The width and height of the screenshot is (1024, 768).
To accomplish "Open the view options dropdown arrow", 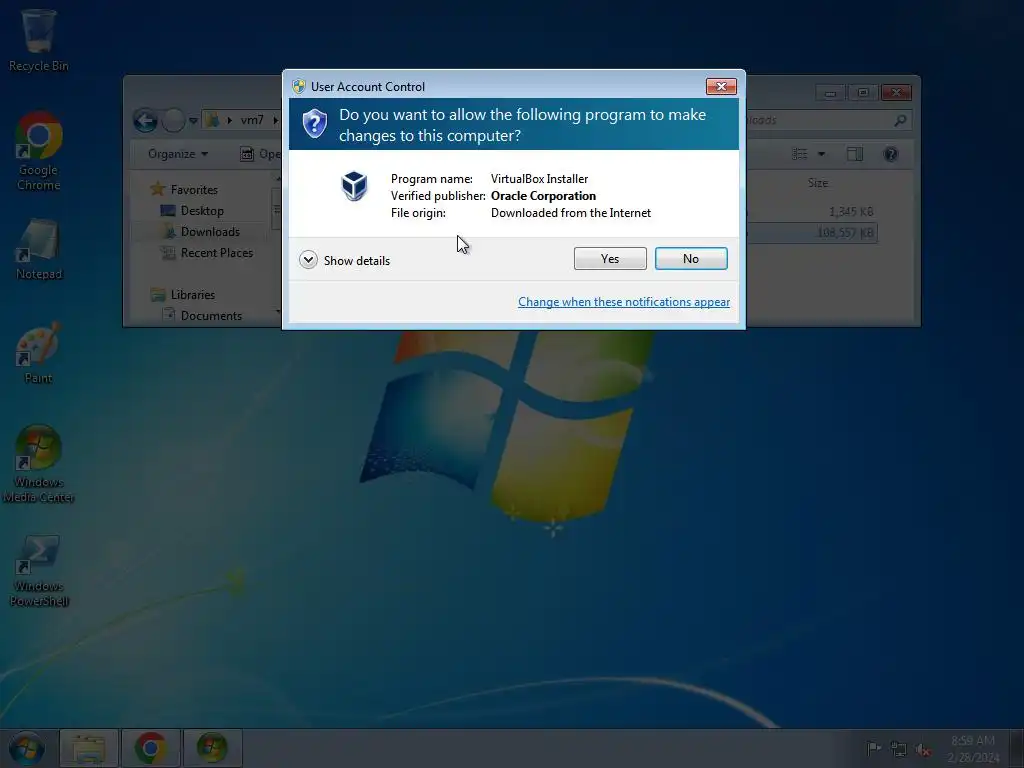I will pos(822,154).
